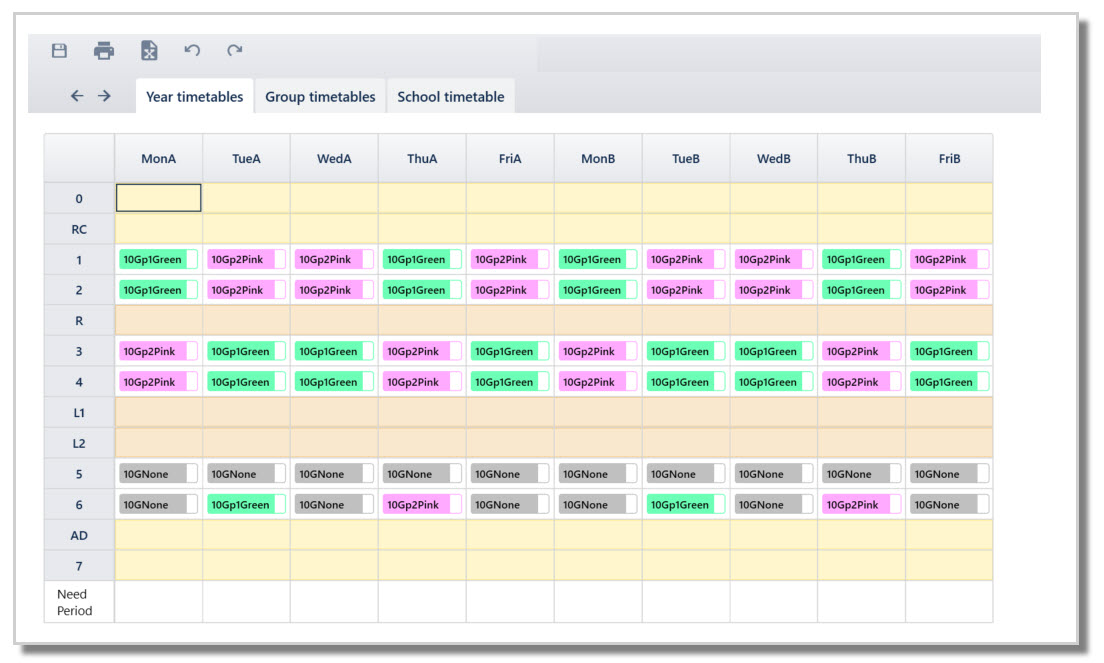The height and width of the screenshot is (663, 1104).
Task: Open the Year timetables tab
Action: (194, 96)
